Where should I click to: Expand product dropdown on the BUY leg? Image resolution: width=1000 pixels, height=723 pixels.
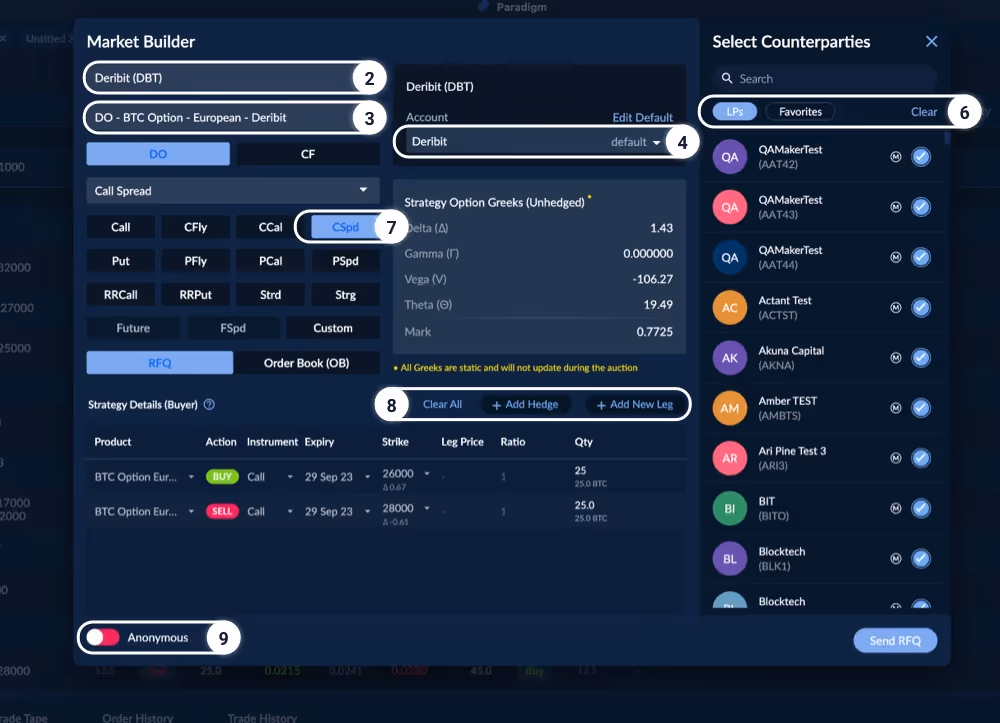[191, 477]
